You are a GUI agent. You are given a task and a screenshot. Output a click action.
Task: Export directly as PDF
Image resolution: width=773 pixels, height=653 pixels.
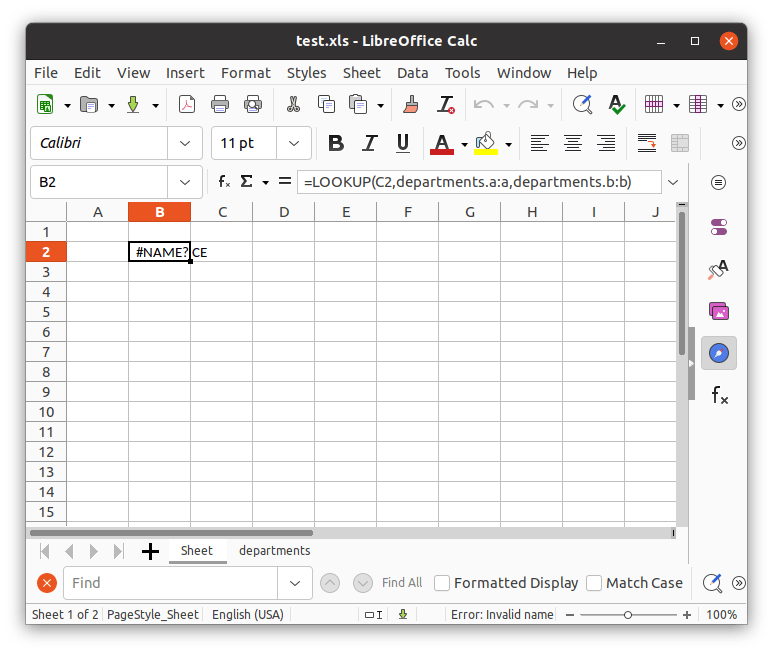click(187, 104)
